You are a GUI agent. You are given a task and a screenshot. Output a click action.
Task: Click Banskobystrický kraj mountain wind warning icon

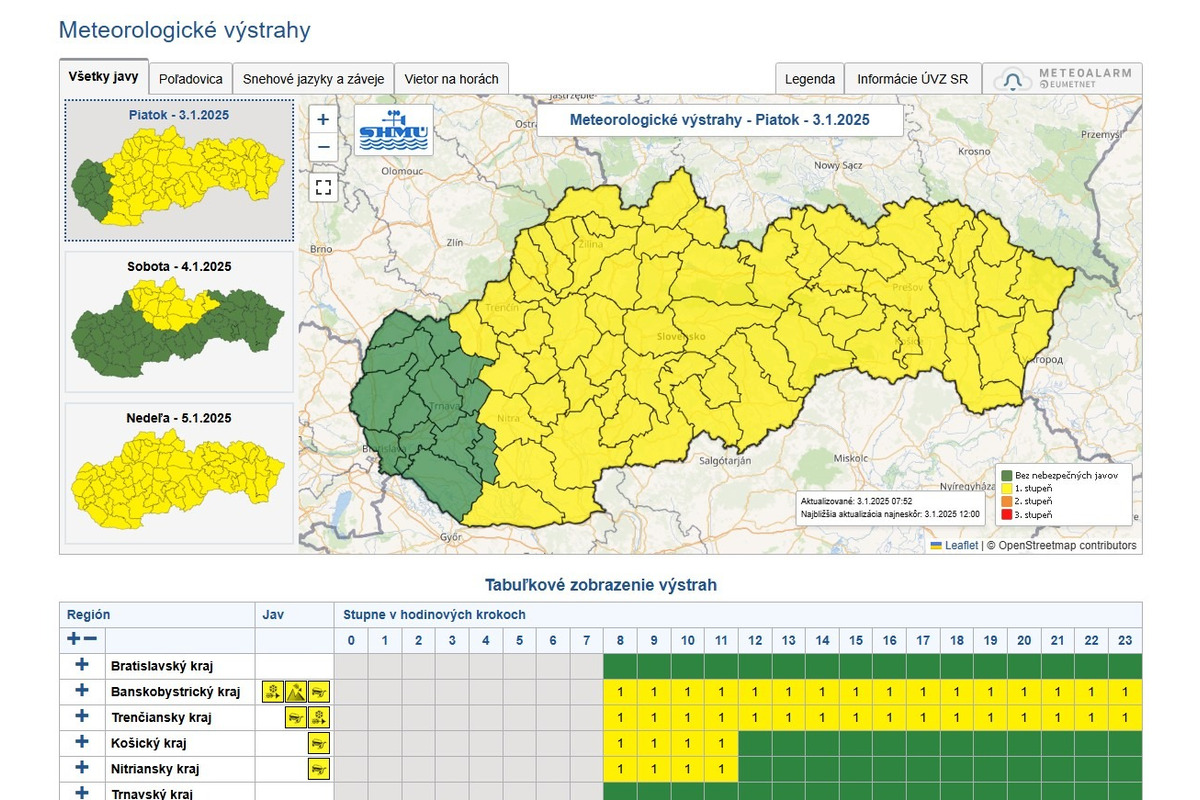point(296,691)
